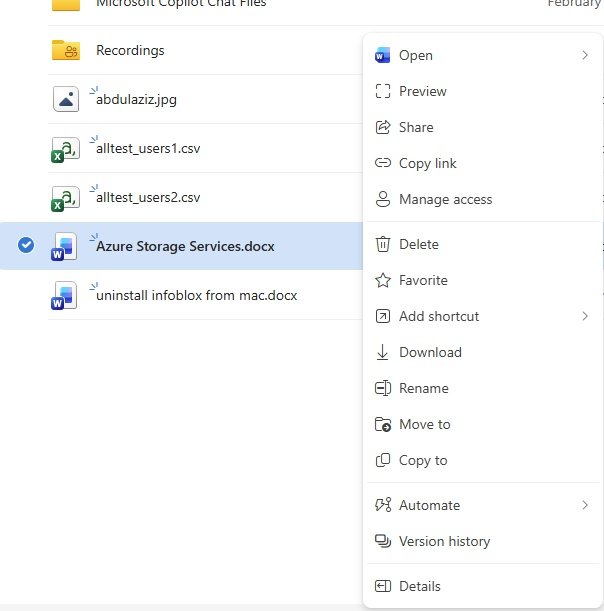
Task: Open alltest_users1.csv file name
Action: (x=148, y=148)
